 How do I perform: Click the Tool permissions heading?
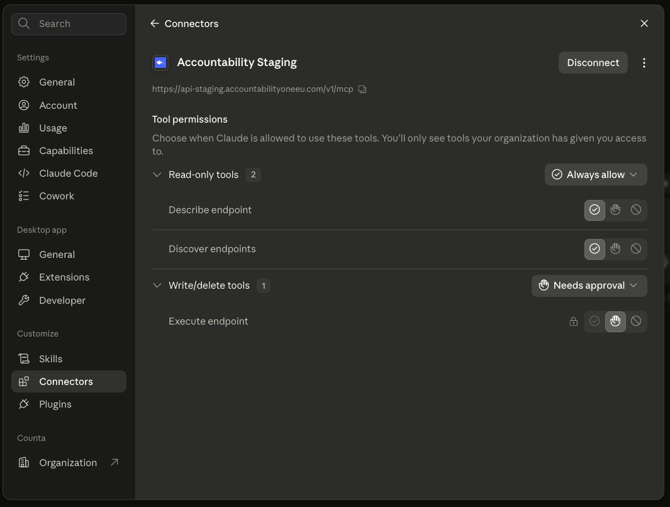pos(190,119)
